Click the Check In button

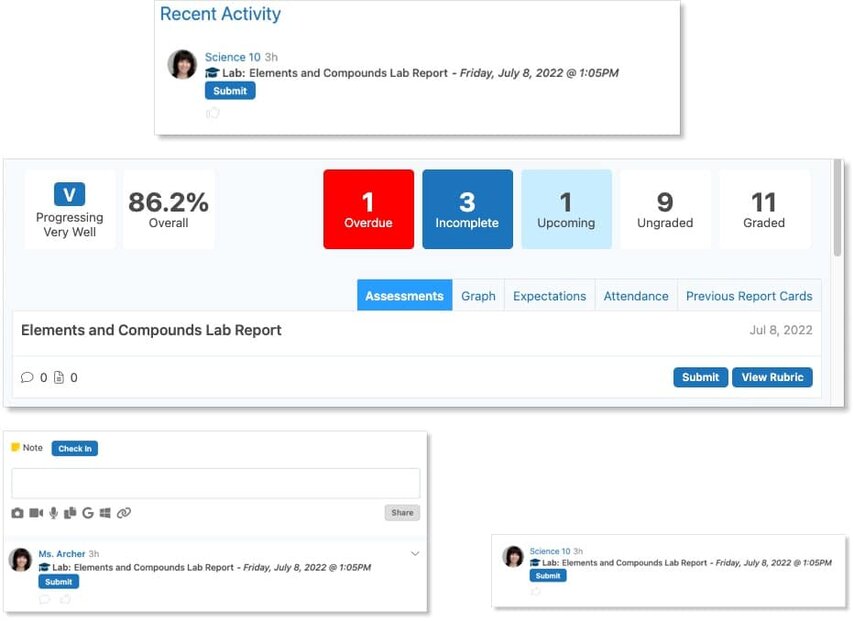click(75, 449)
